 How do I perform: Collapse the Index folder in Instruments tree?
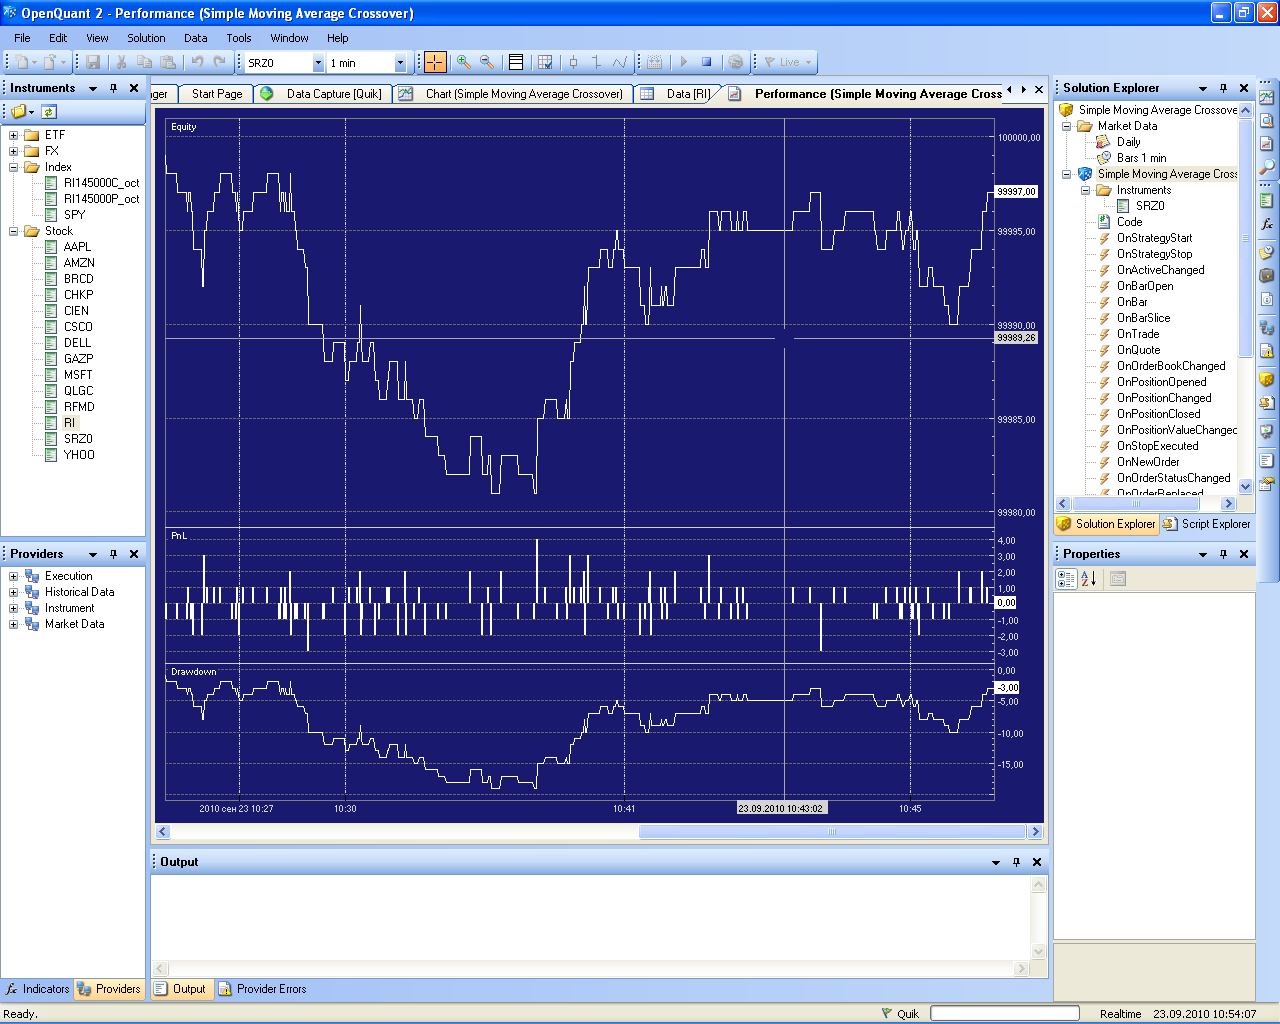tap(14, 167)
